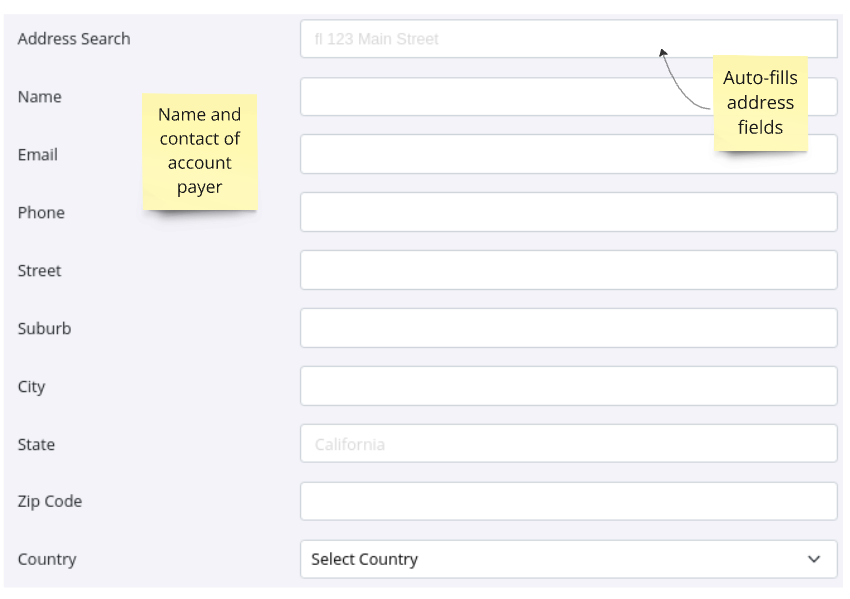Click the 'Suburb' label text

click(x=45, y=328)
